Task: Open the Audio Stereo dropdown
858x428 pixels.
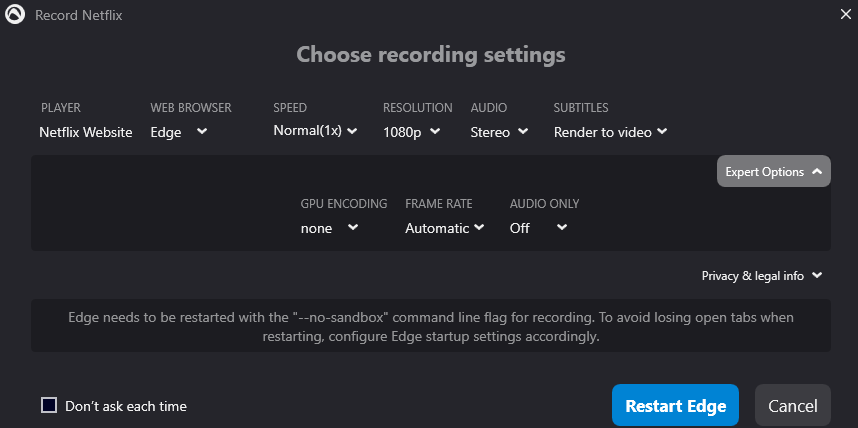Action: [499, 132]
